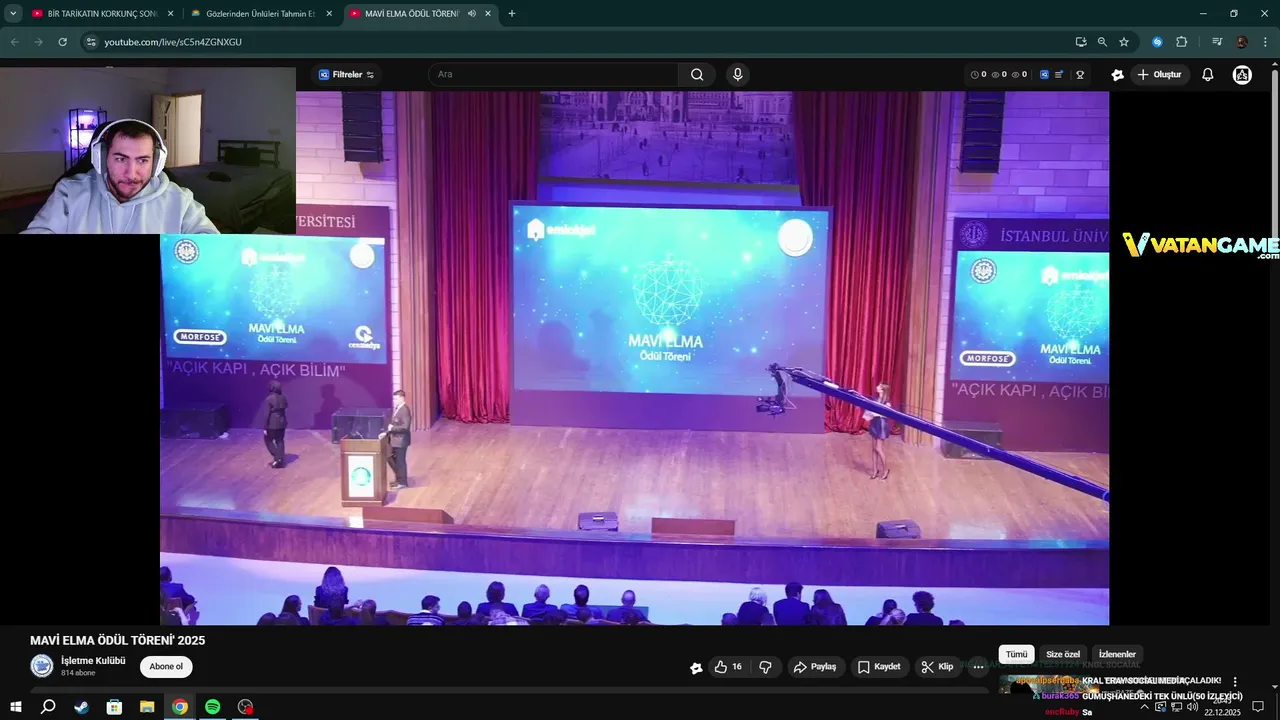Open the Windows Start menu

(x=16, y=707)
